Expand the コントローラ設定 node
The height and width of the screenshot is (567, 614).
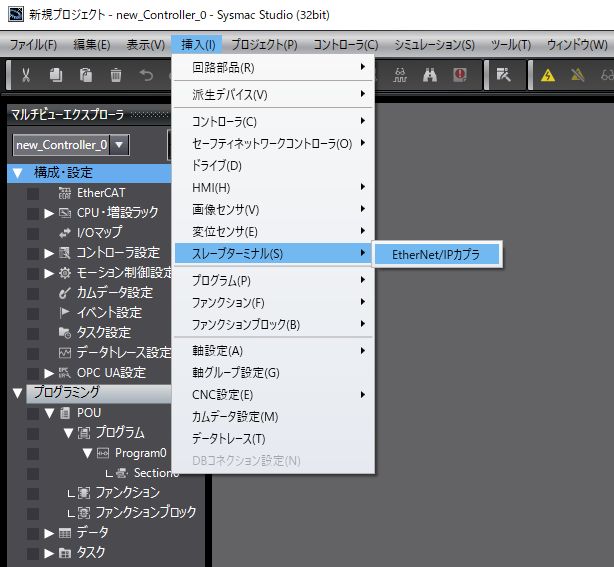point(49,253)
